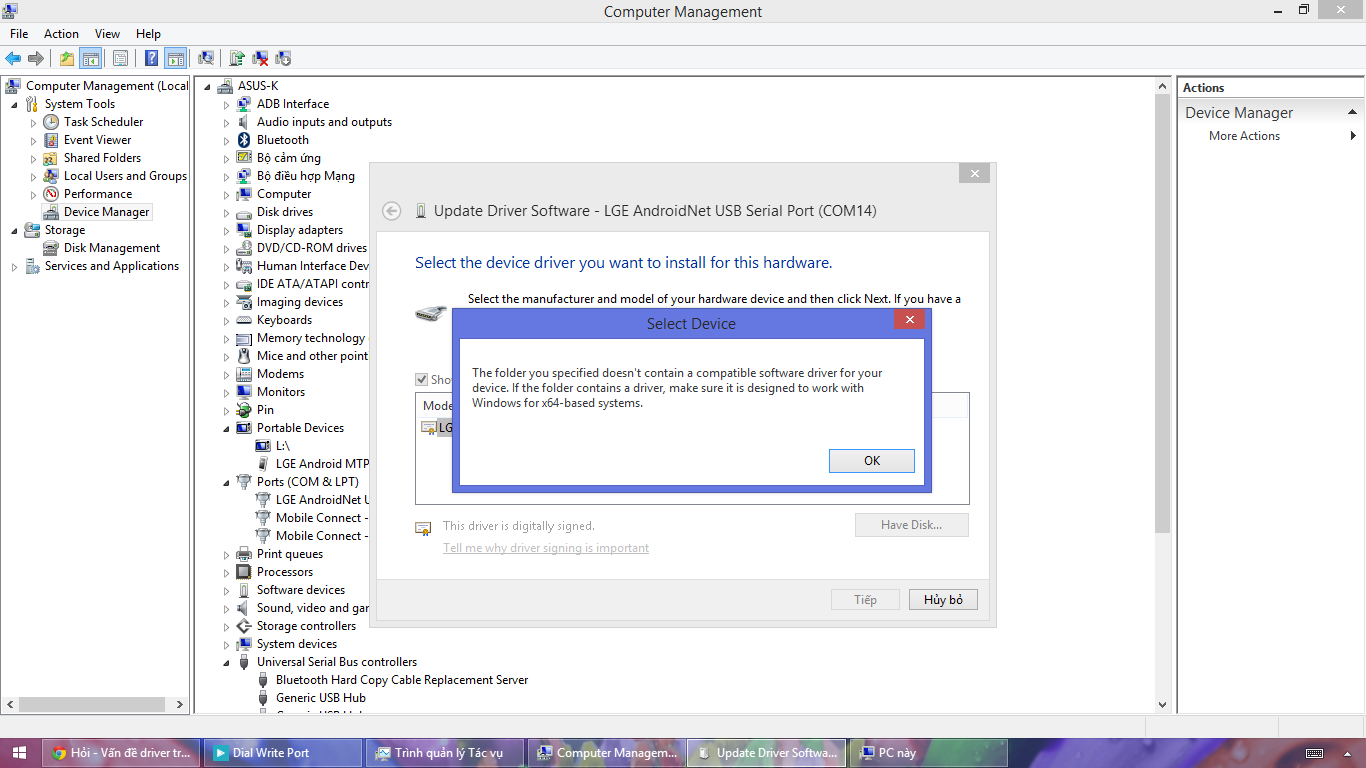Screen dimensions: 1366x768
Task: Switch to Dial Write Port taskbar item
Action: click(282, 753)
